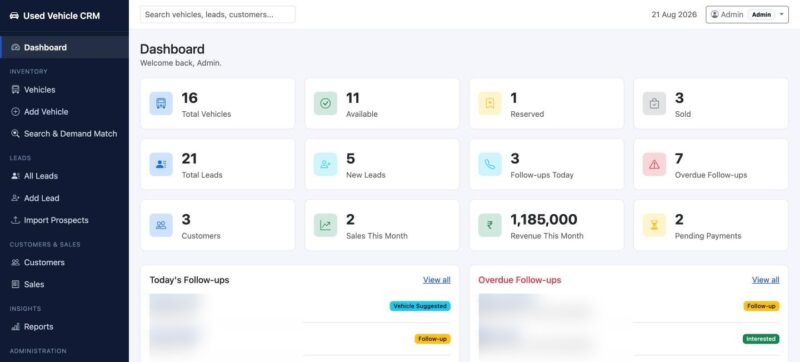Click the 1,185,000 revenue value

[544, 220]
